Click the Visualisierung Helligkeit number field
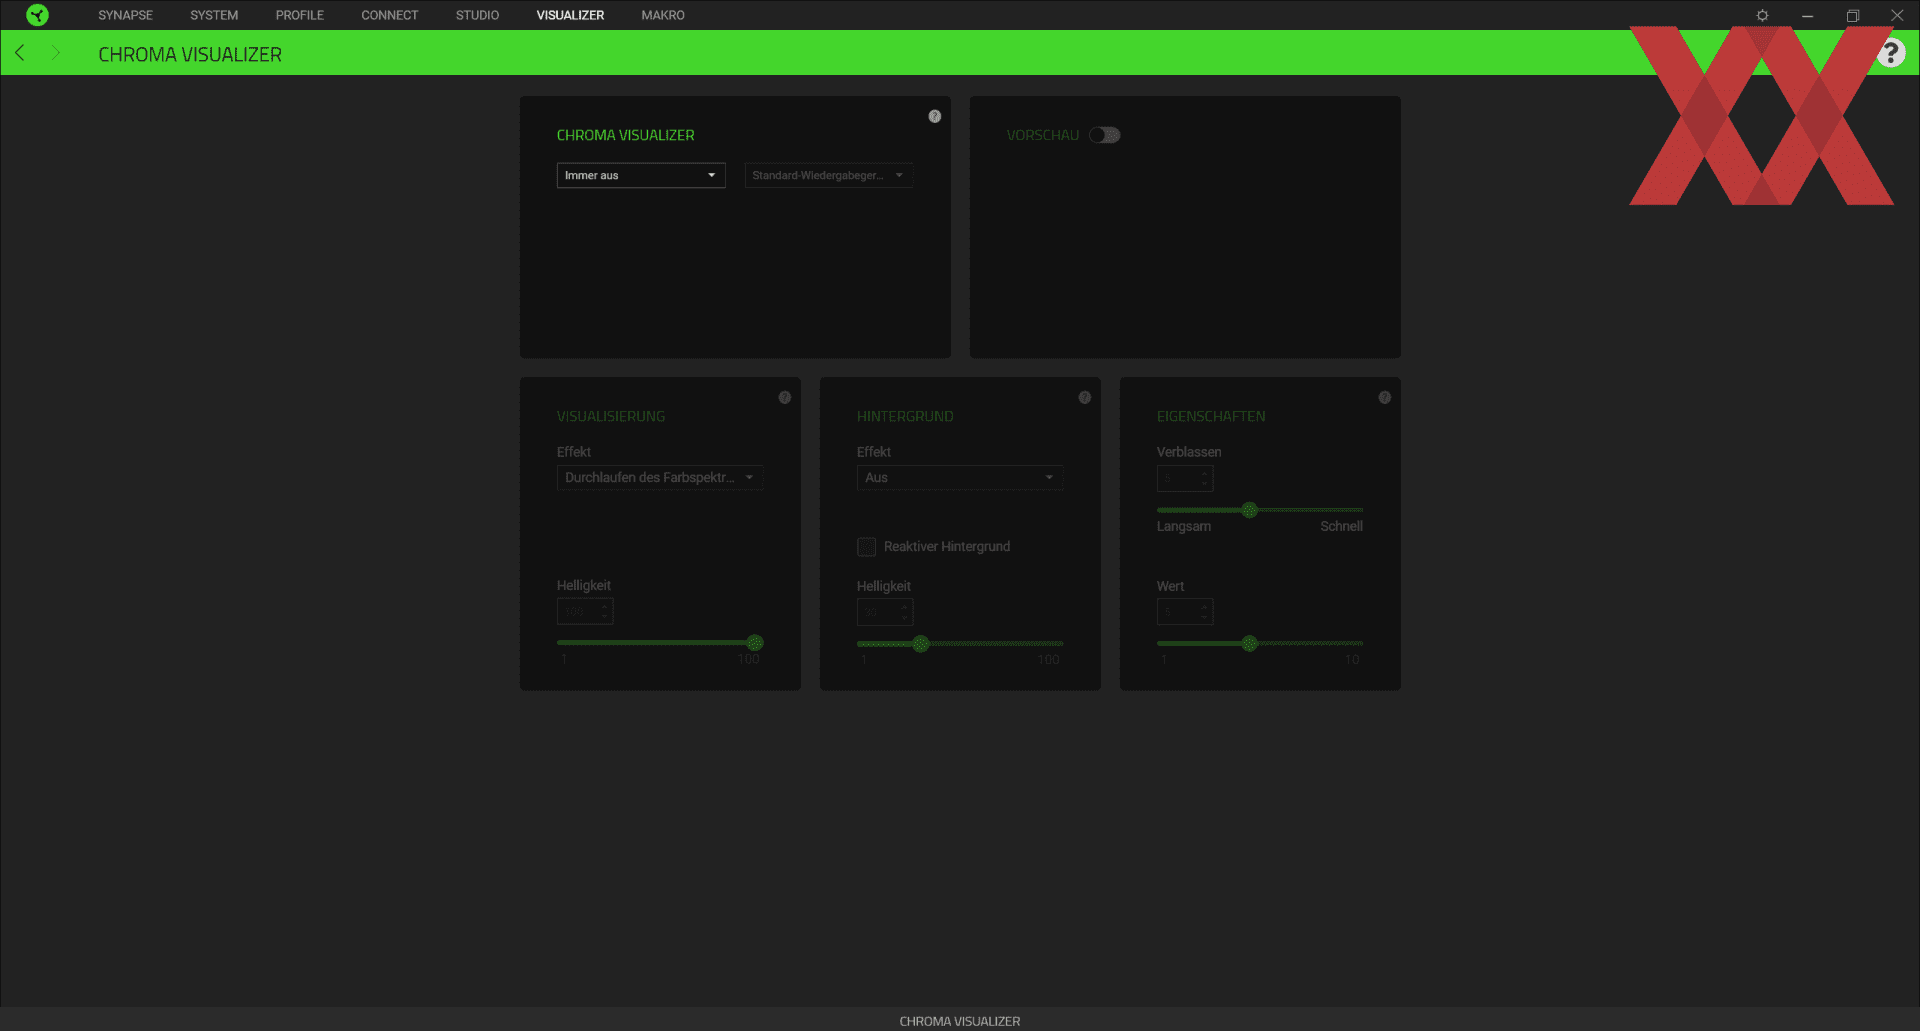 tap(585, 611)
